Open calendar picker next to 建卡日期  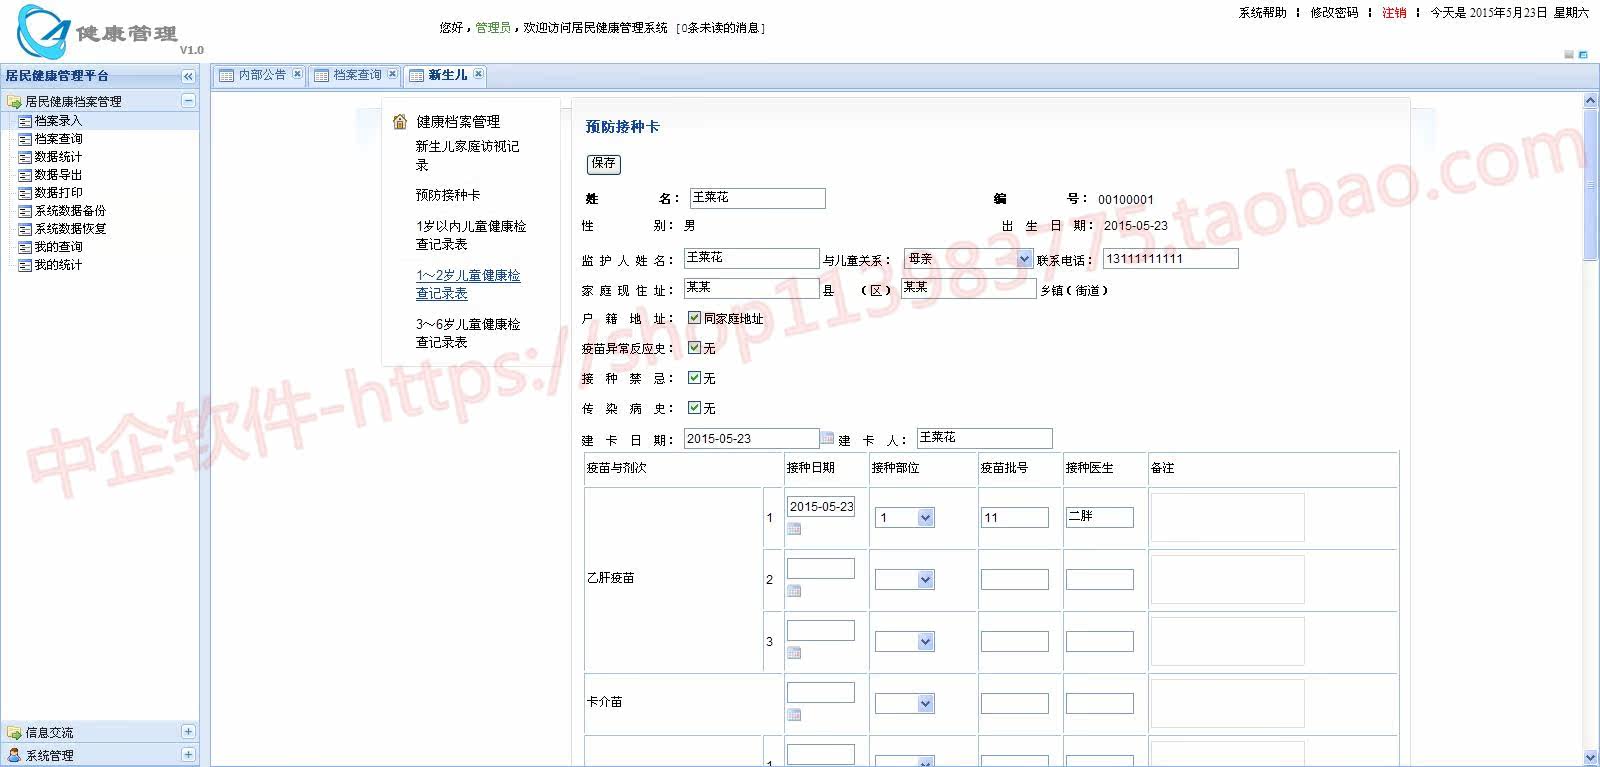pos(827,438)
